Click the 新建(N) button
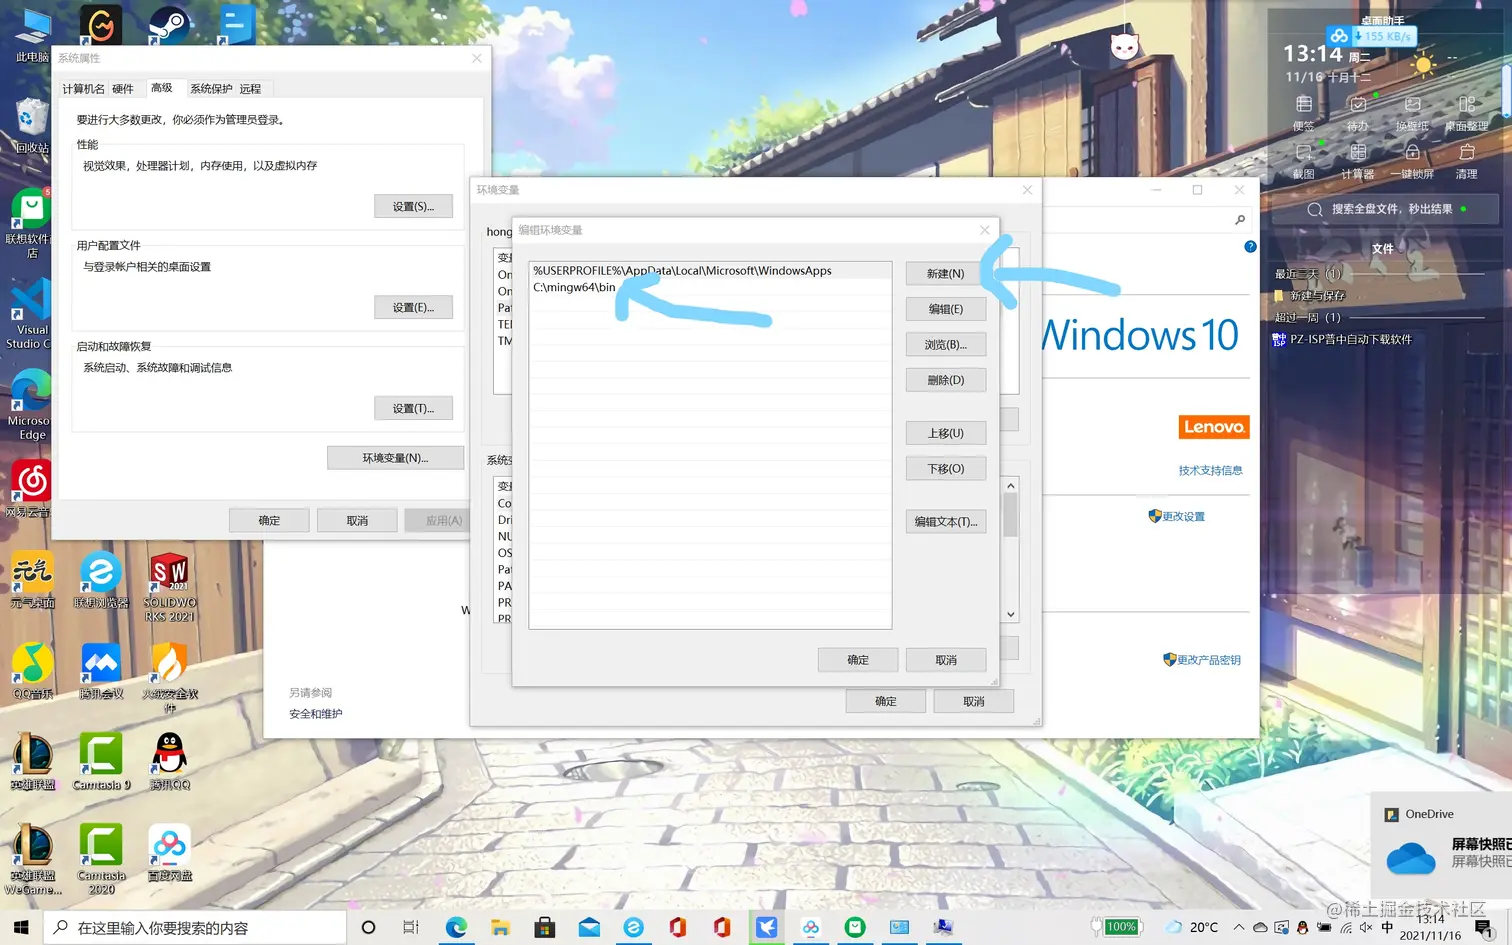This screenshot has height=945, width=1512. tap(946, 273)
